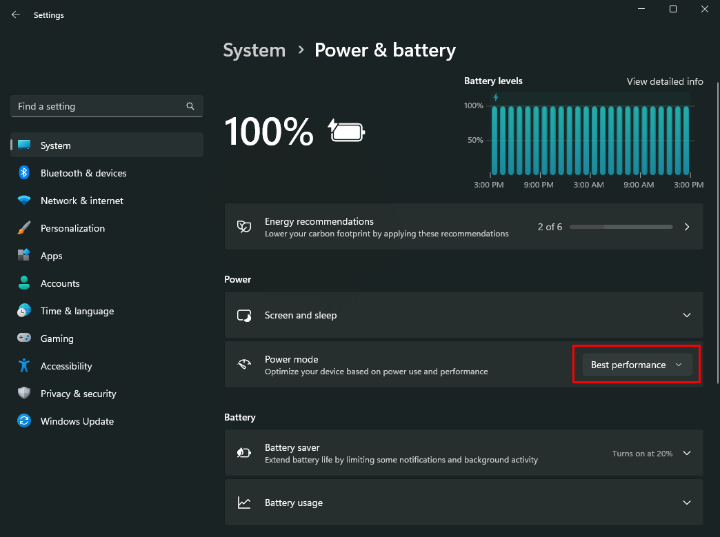Image resolution: width=720 pixels, height=537 pixels.
Task: Click the charging bolt in battery chart
Action: click(496, 97)
